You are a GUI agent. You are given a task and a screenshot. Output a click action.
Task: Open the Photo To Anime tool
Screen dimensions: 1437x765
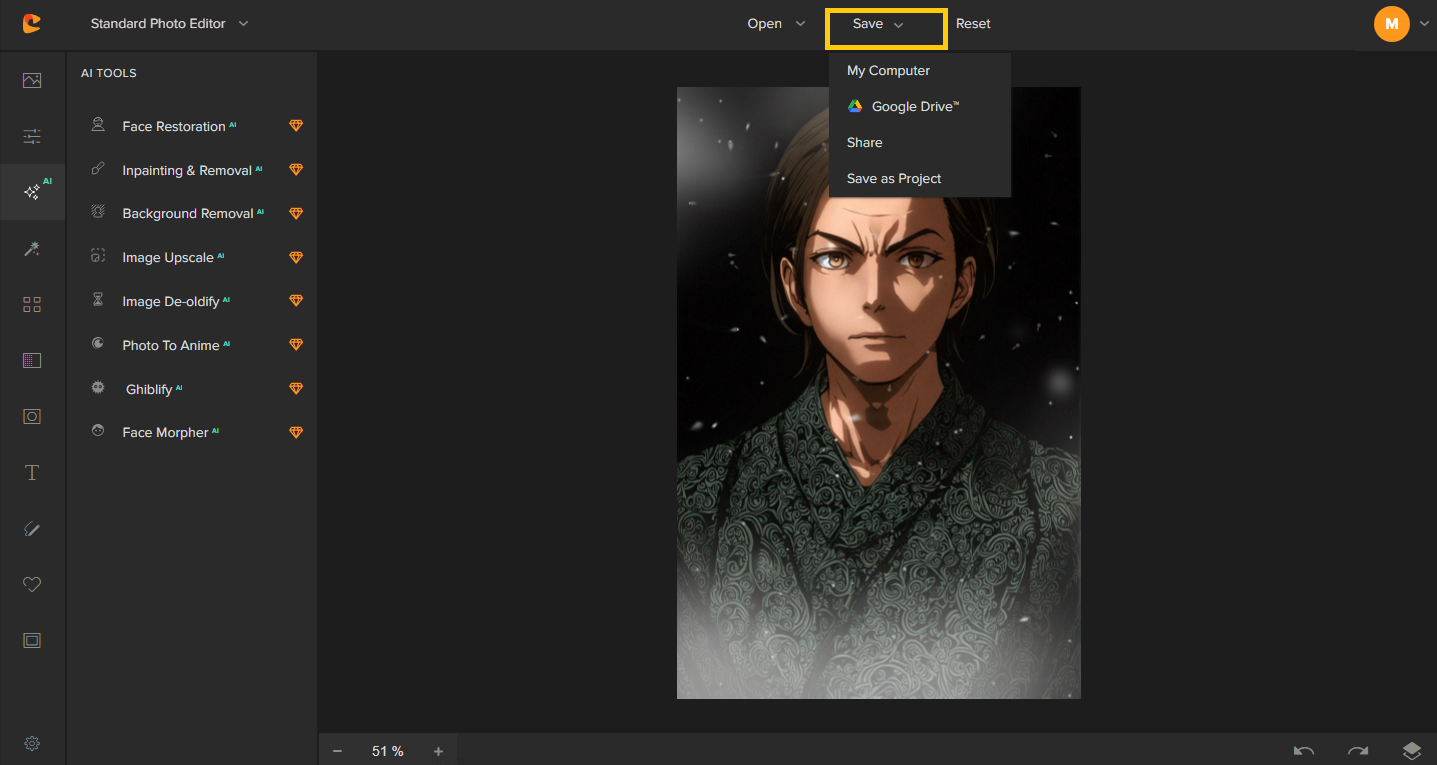(171, 345)
